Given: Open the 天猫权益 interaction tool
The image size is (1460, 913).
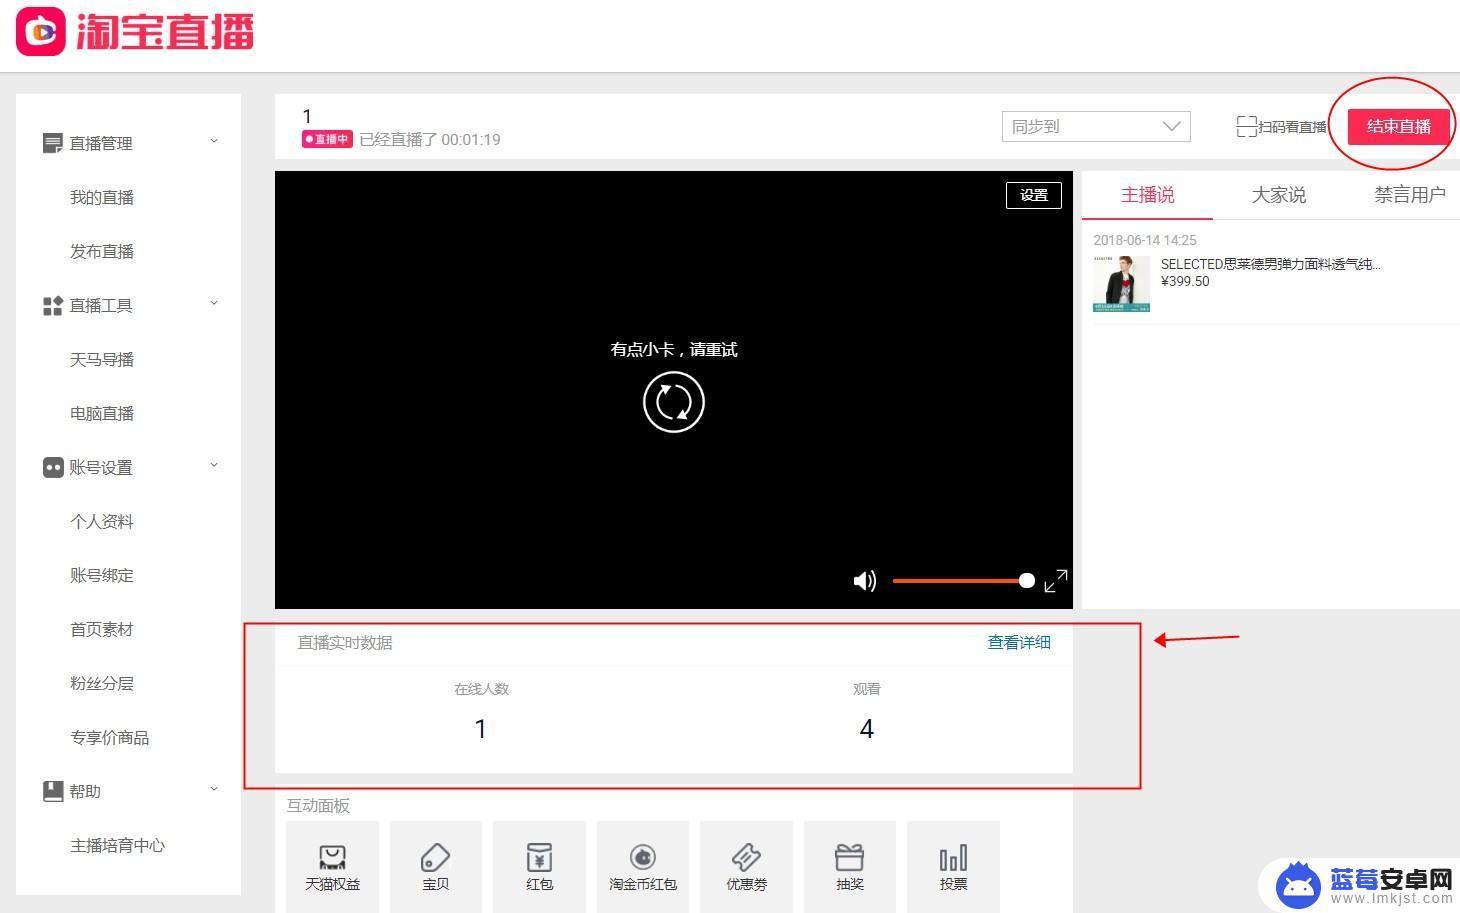Looking at the screenshot, I should (332, 866).
